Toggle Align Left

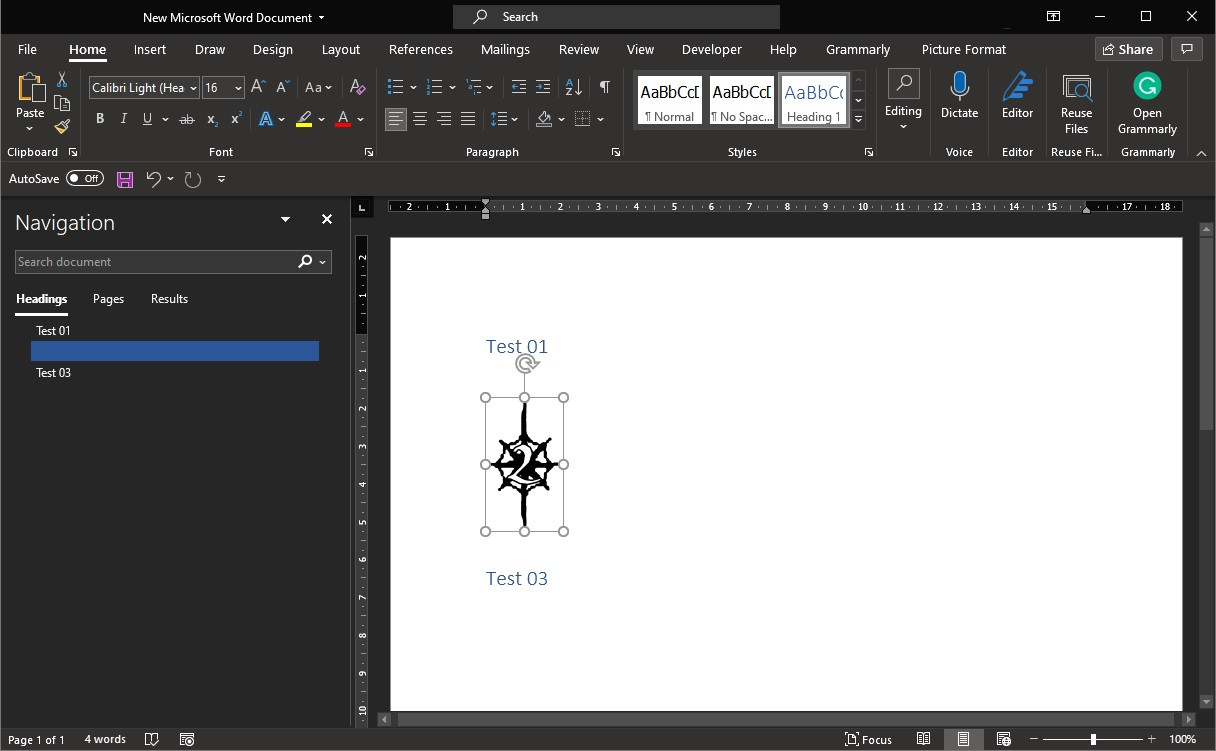pyautogui.click(x=396, y=119)
